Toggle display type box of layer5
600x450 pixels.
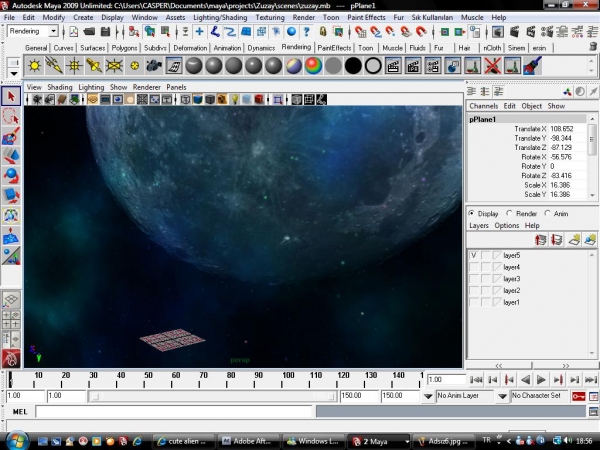click(x=486, y=255)
